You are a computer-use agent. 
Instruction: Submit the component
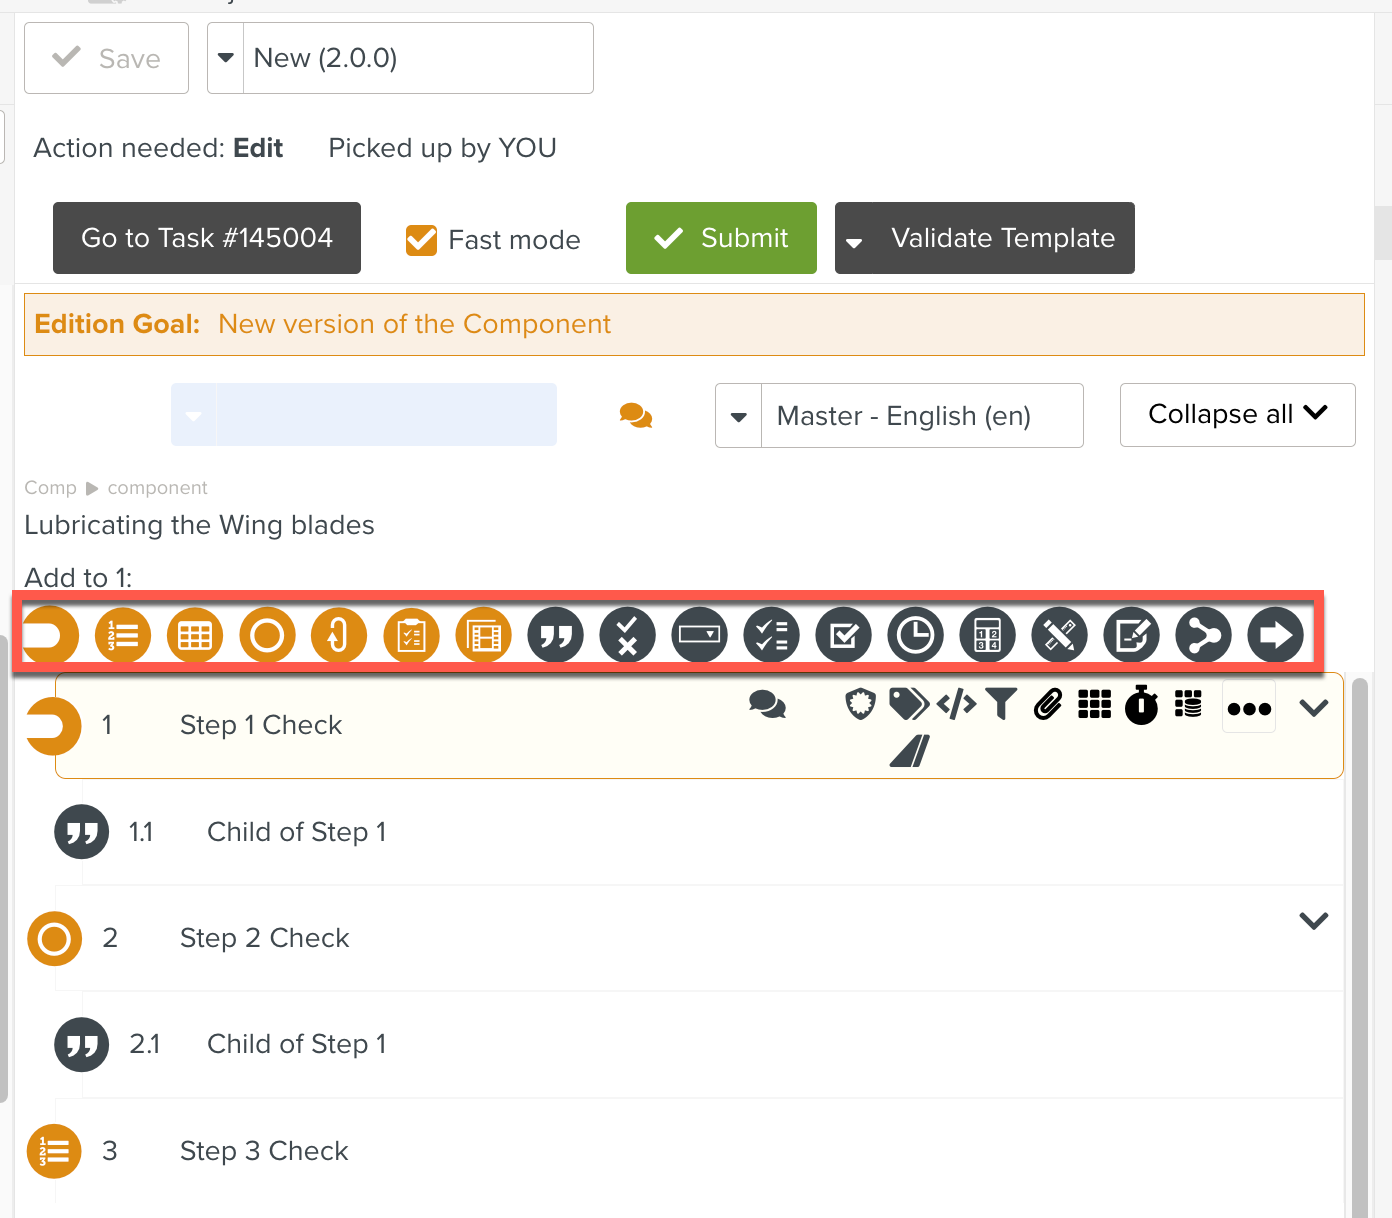pyautogui.click(x=721, y=238)
